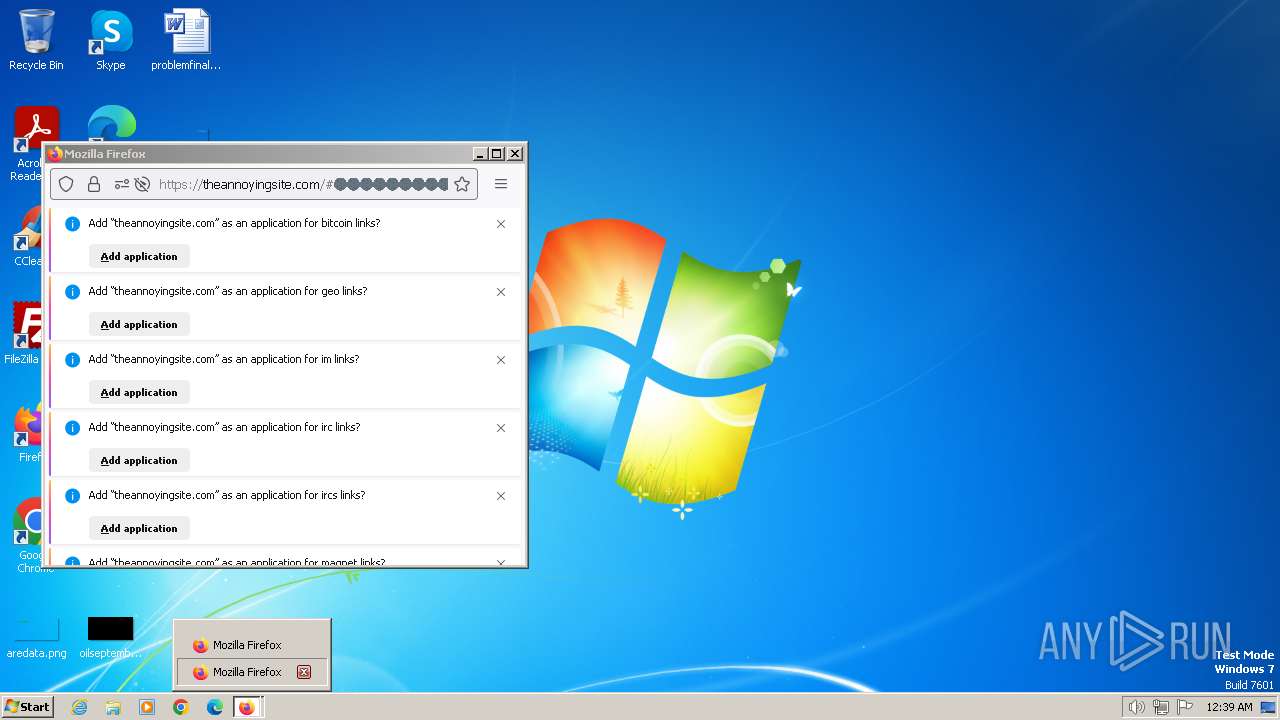Maximize the Mozilla Firefox window

tap(497, 154)
